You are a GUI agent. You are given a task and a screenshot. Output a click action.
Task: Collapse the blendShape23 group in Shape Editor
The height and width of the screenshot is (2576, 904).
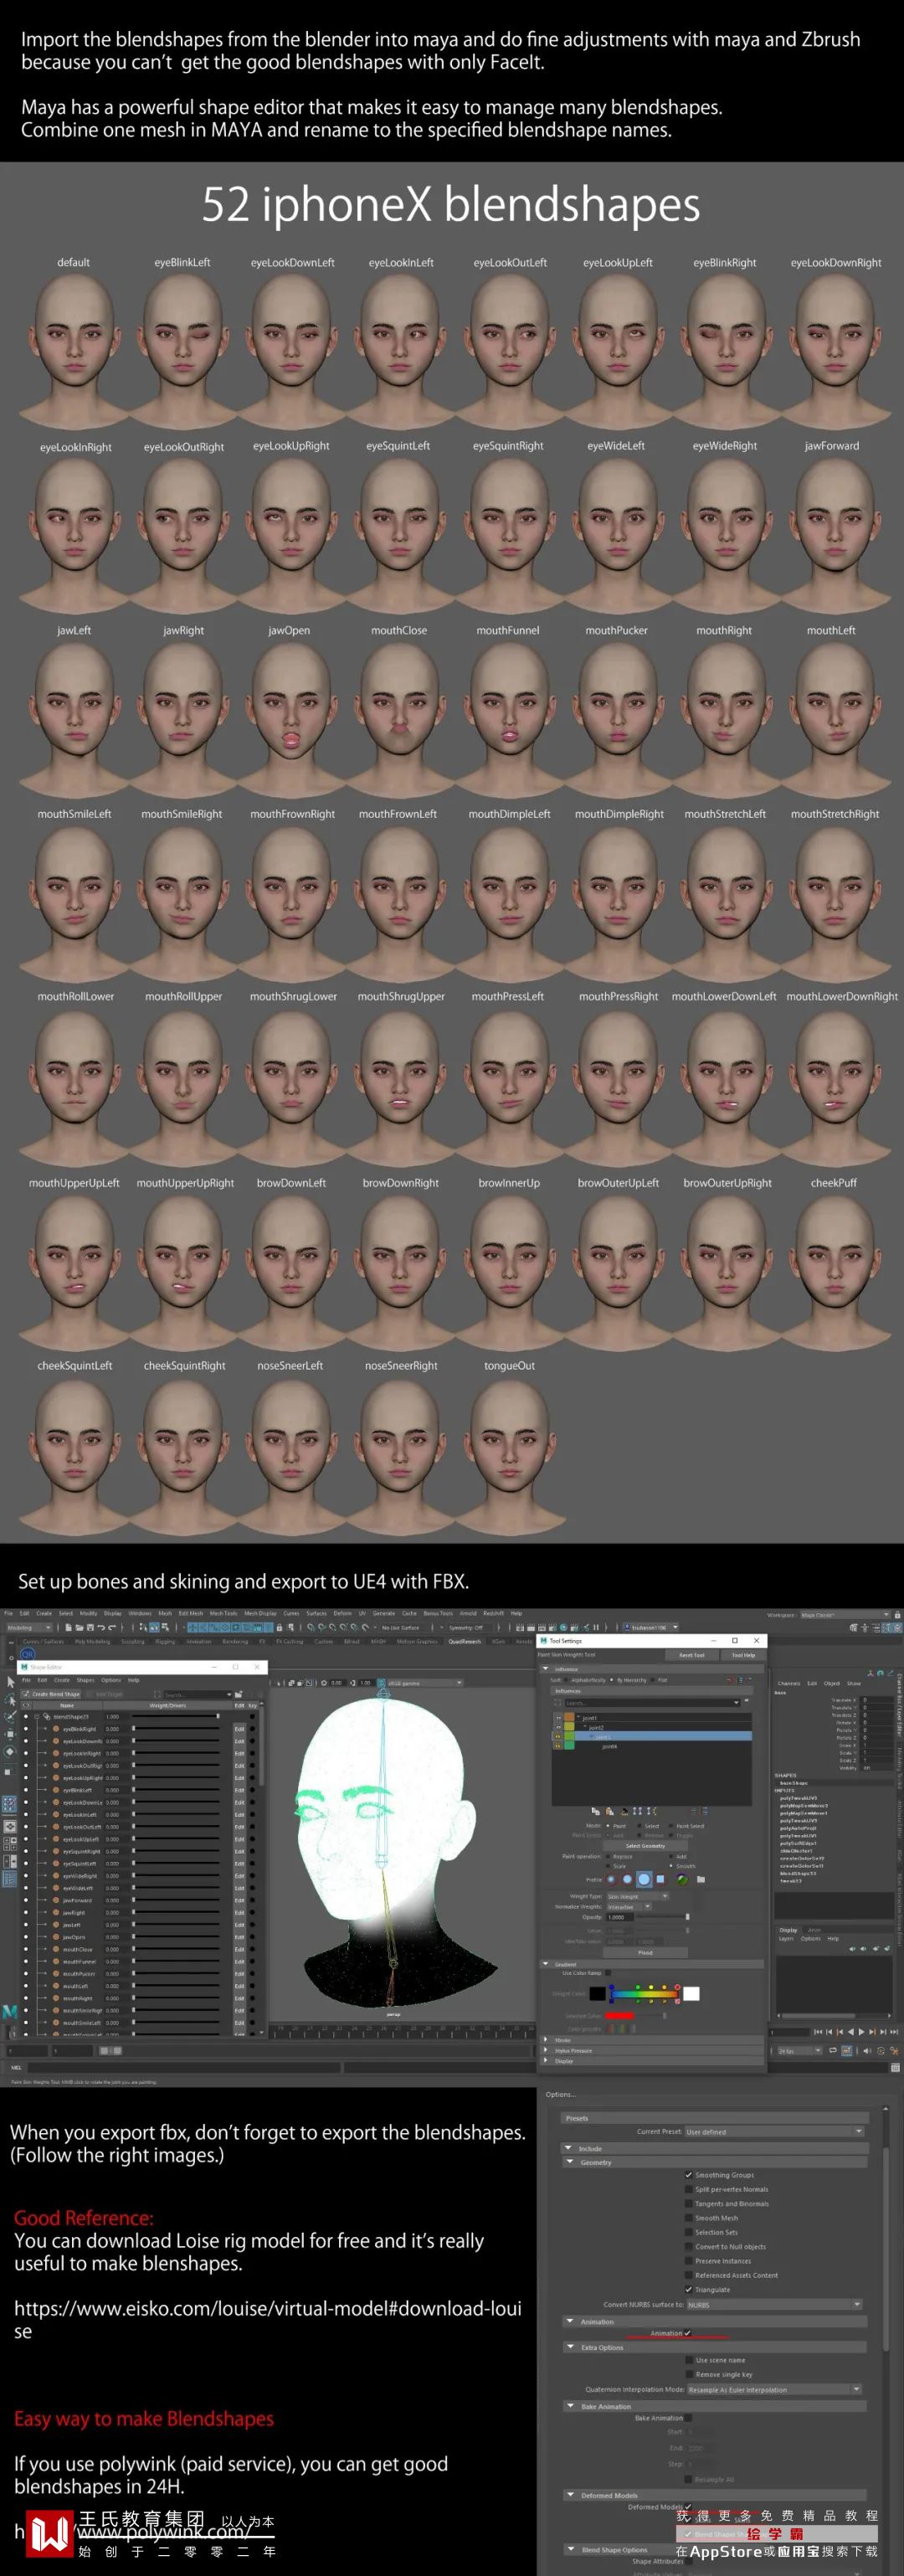[x=37, y=1717]
